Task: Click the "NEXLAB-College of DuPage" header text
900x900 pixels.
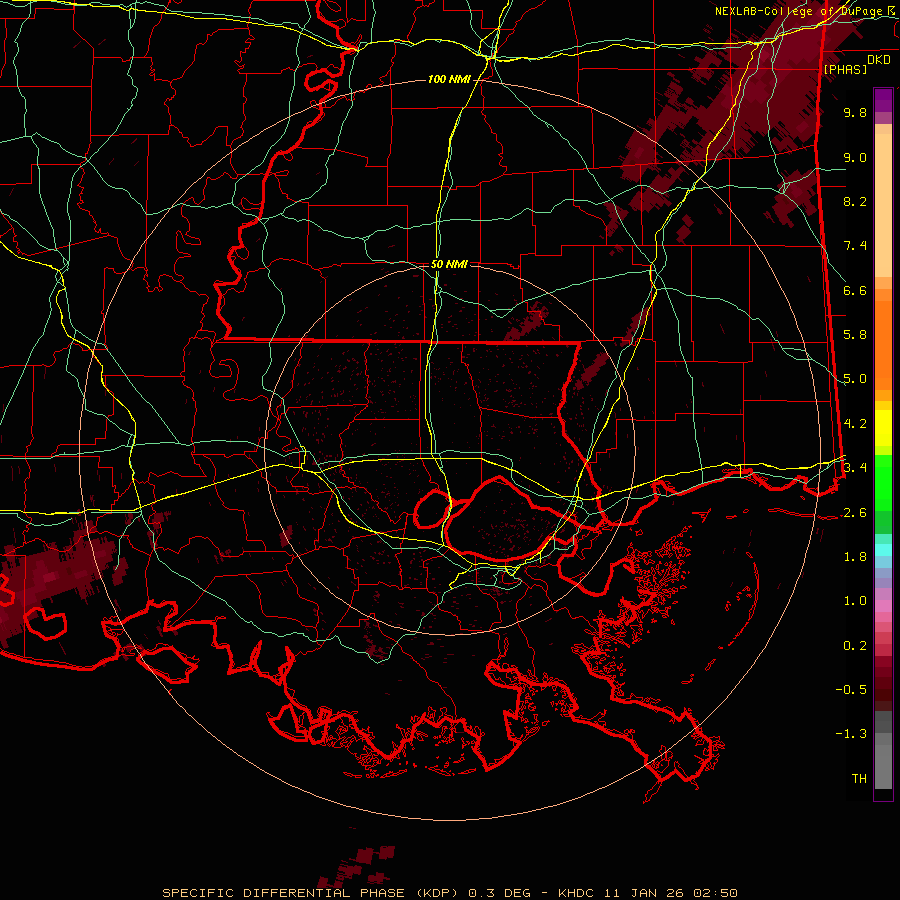Action: tap(800, 11)
